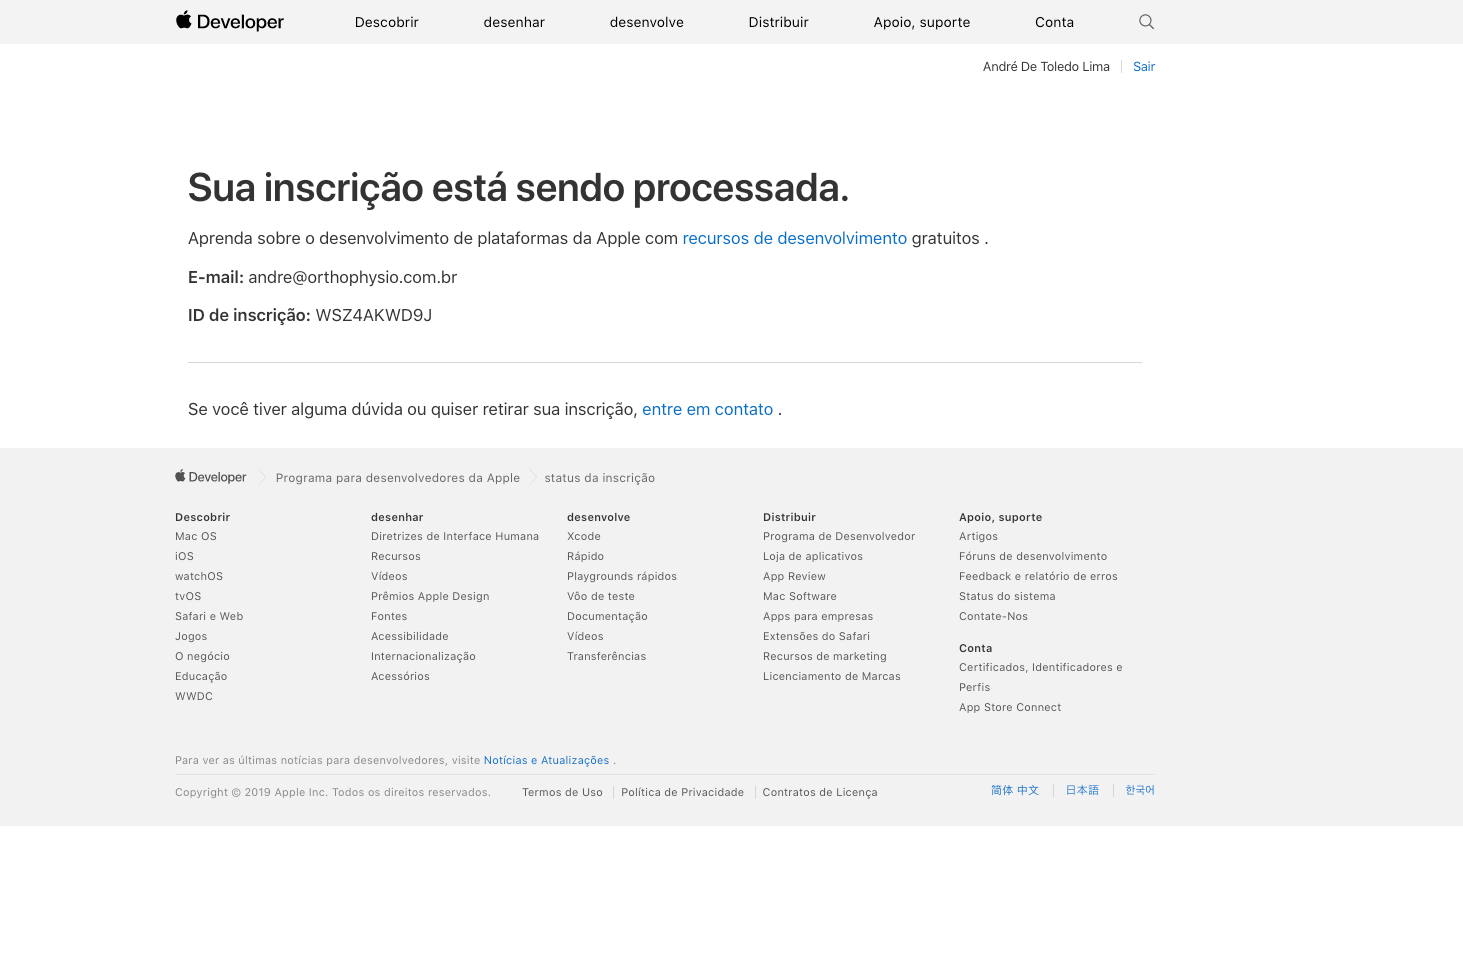
Task: Click the entre em contato link
Action: (708, 409)
